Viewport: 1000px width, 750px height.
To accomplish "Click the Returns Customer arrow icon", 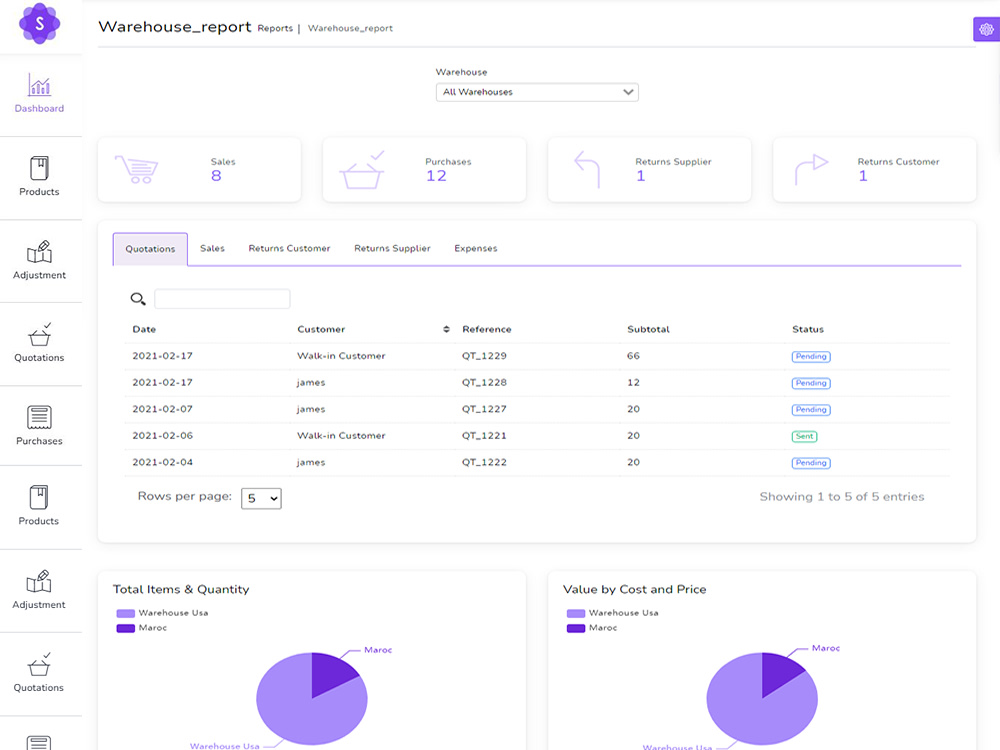I will (x=811, y=169).
